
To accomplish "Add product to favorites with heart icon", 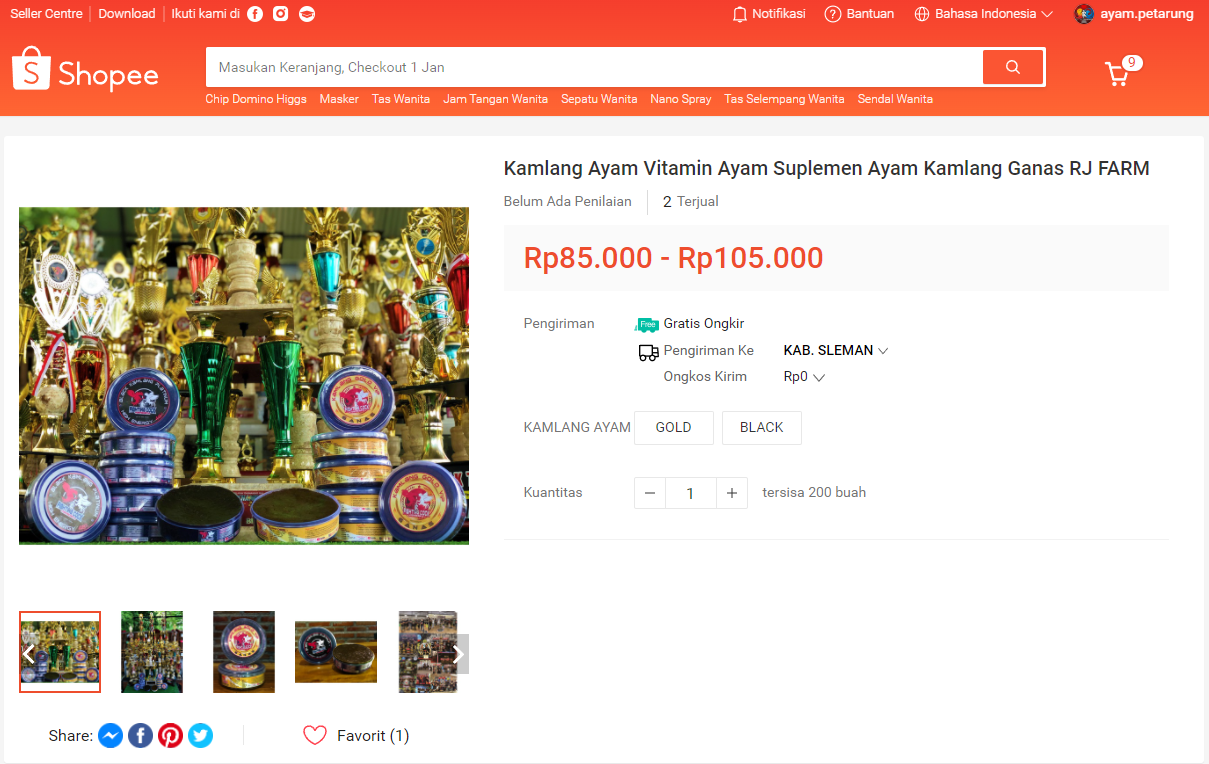I will click(315, 736).
